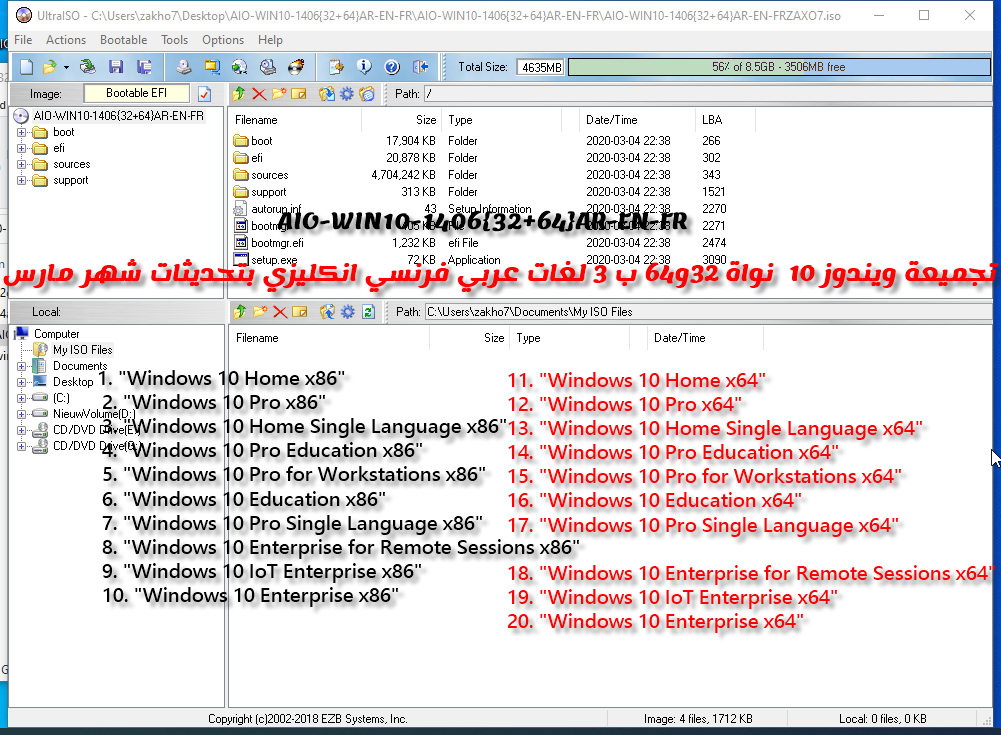The height and width of the screenshot is (735, 1001).
Task: Click the blue Info toolbar icon
Action: [x=364, y=66]
